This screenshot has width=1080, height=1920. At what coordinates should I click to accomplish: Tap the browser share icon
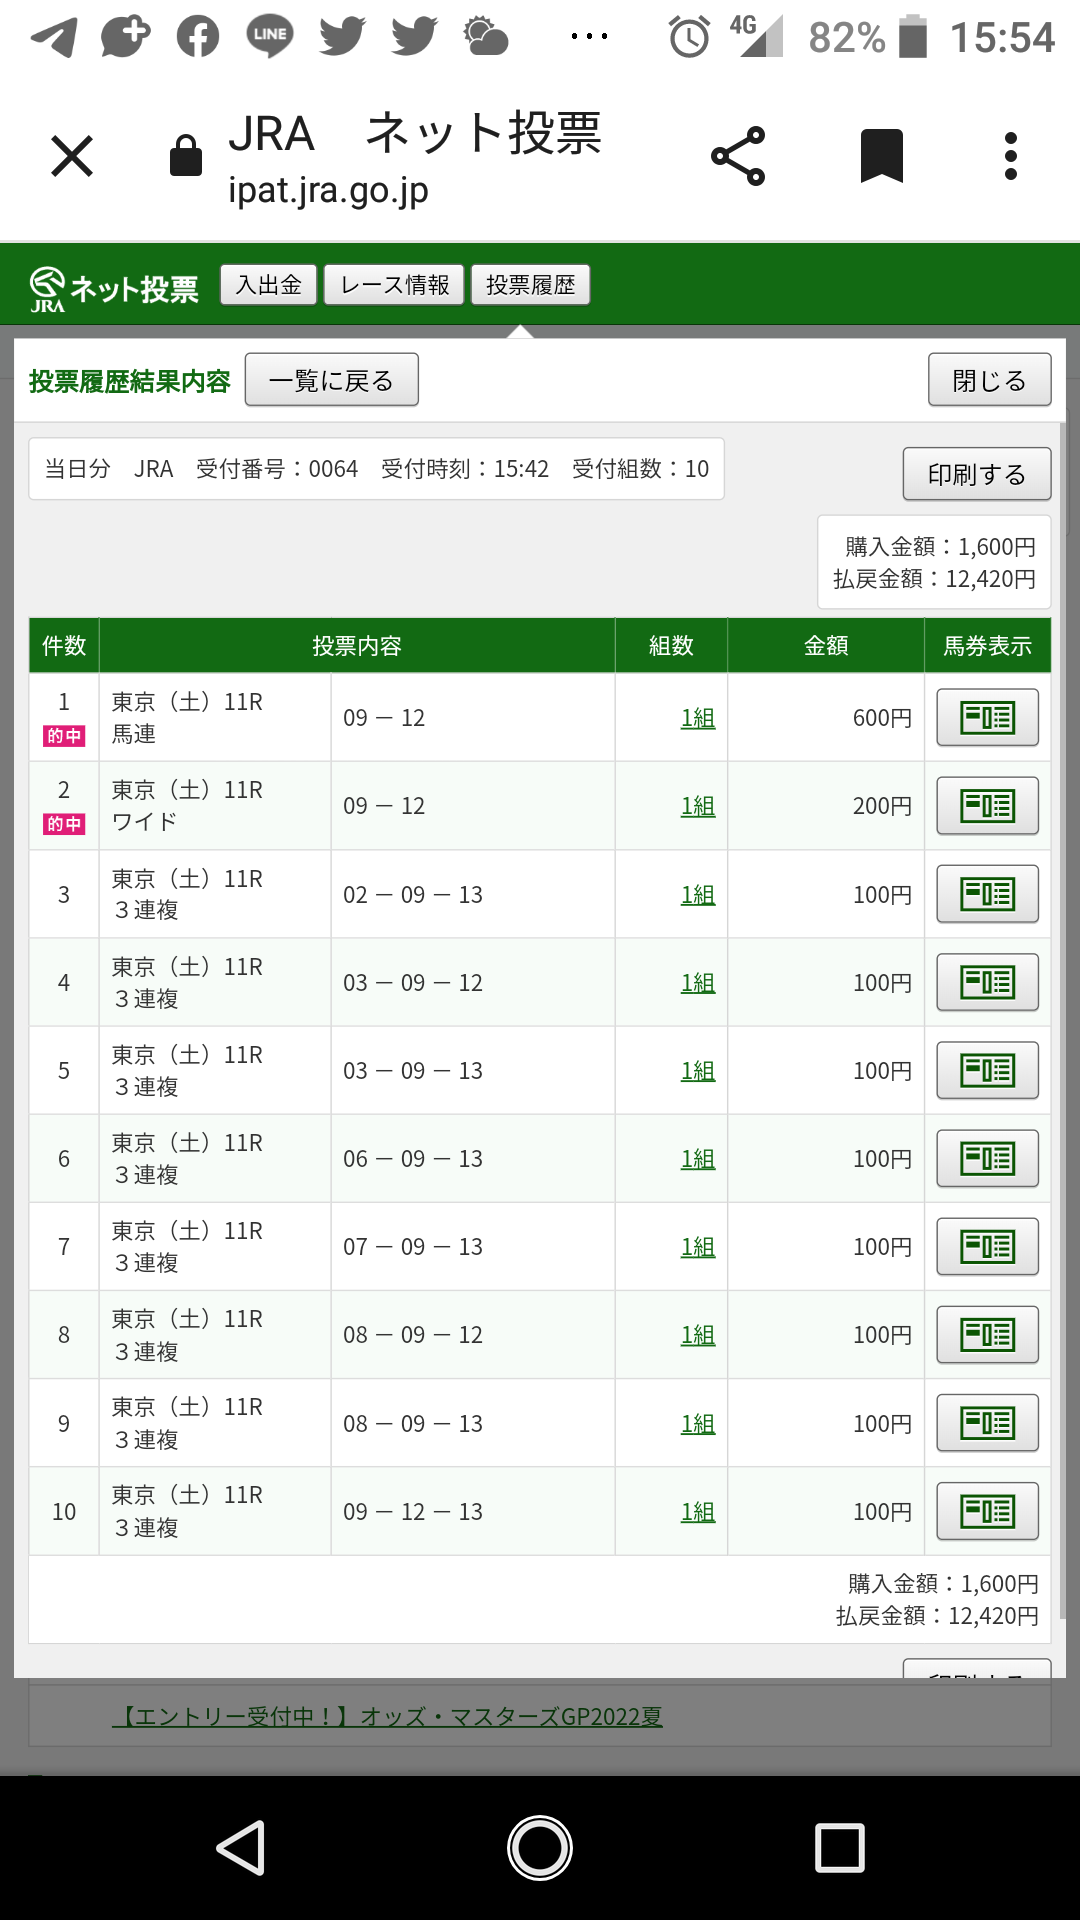(738, 156)
